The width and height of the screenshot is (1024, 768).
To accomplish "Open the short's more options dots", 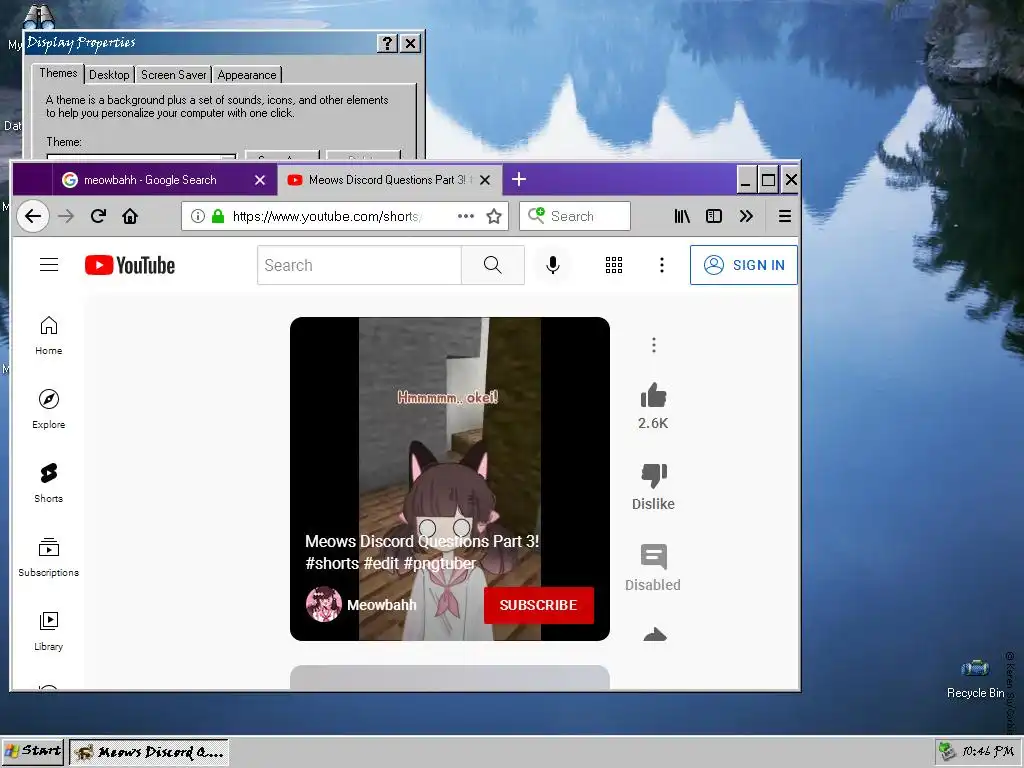I will click(654, 345).
